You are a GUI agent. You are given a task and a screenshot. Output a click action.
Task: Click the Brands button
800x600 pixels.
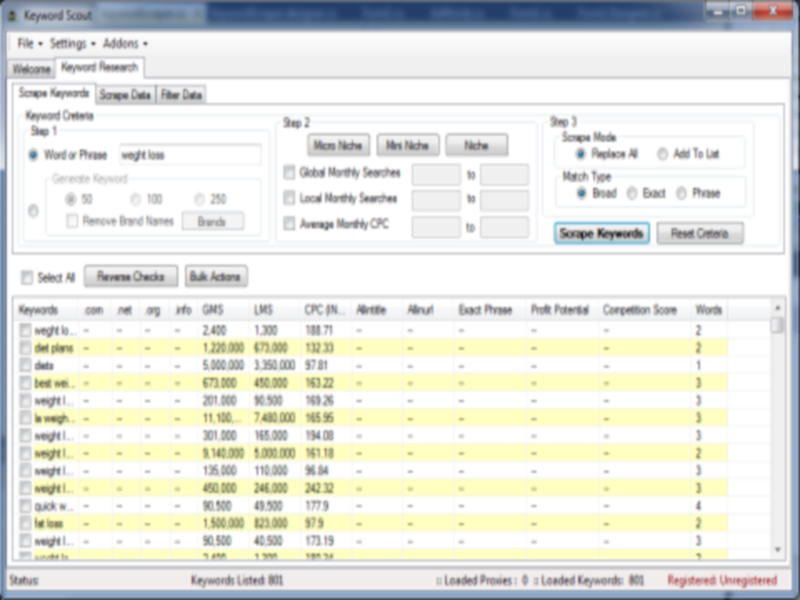click(x=212, y=221)
